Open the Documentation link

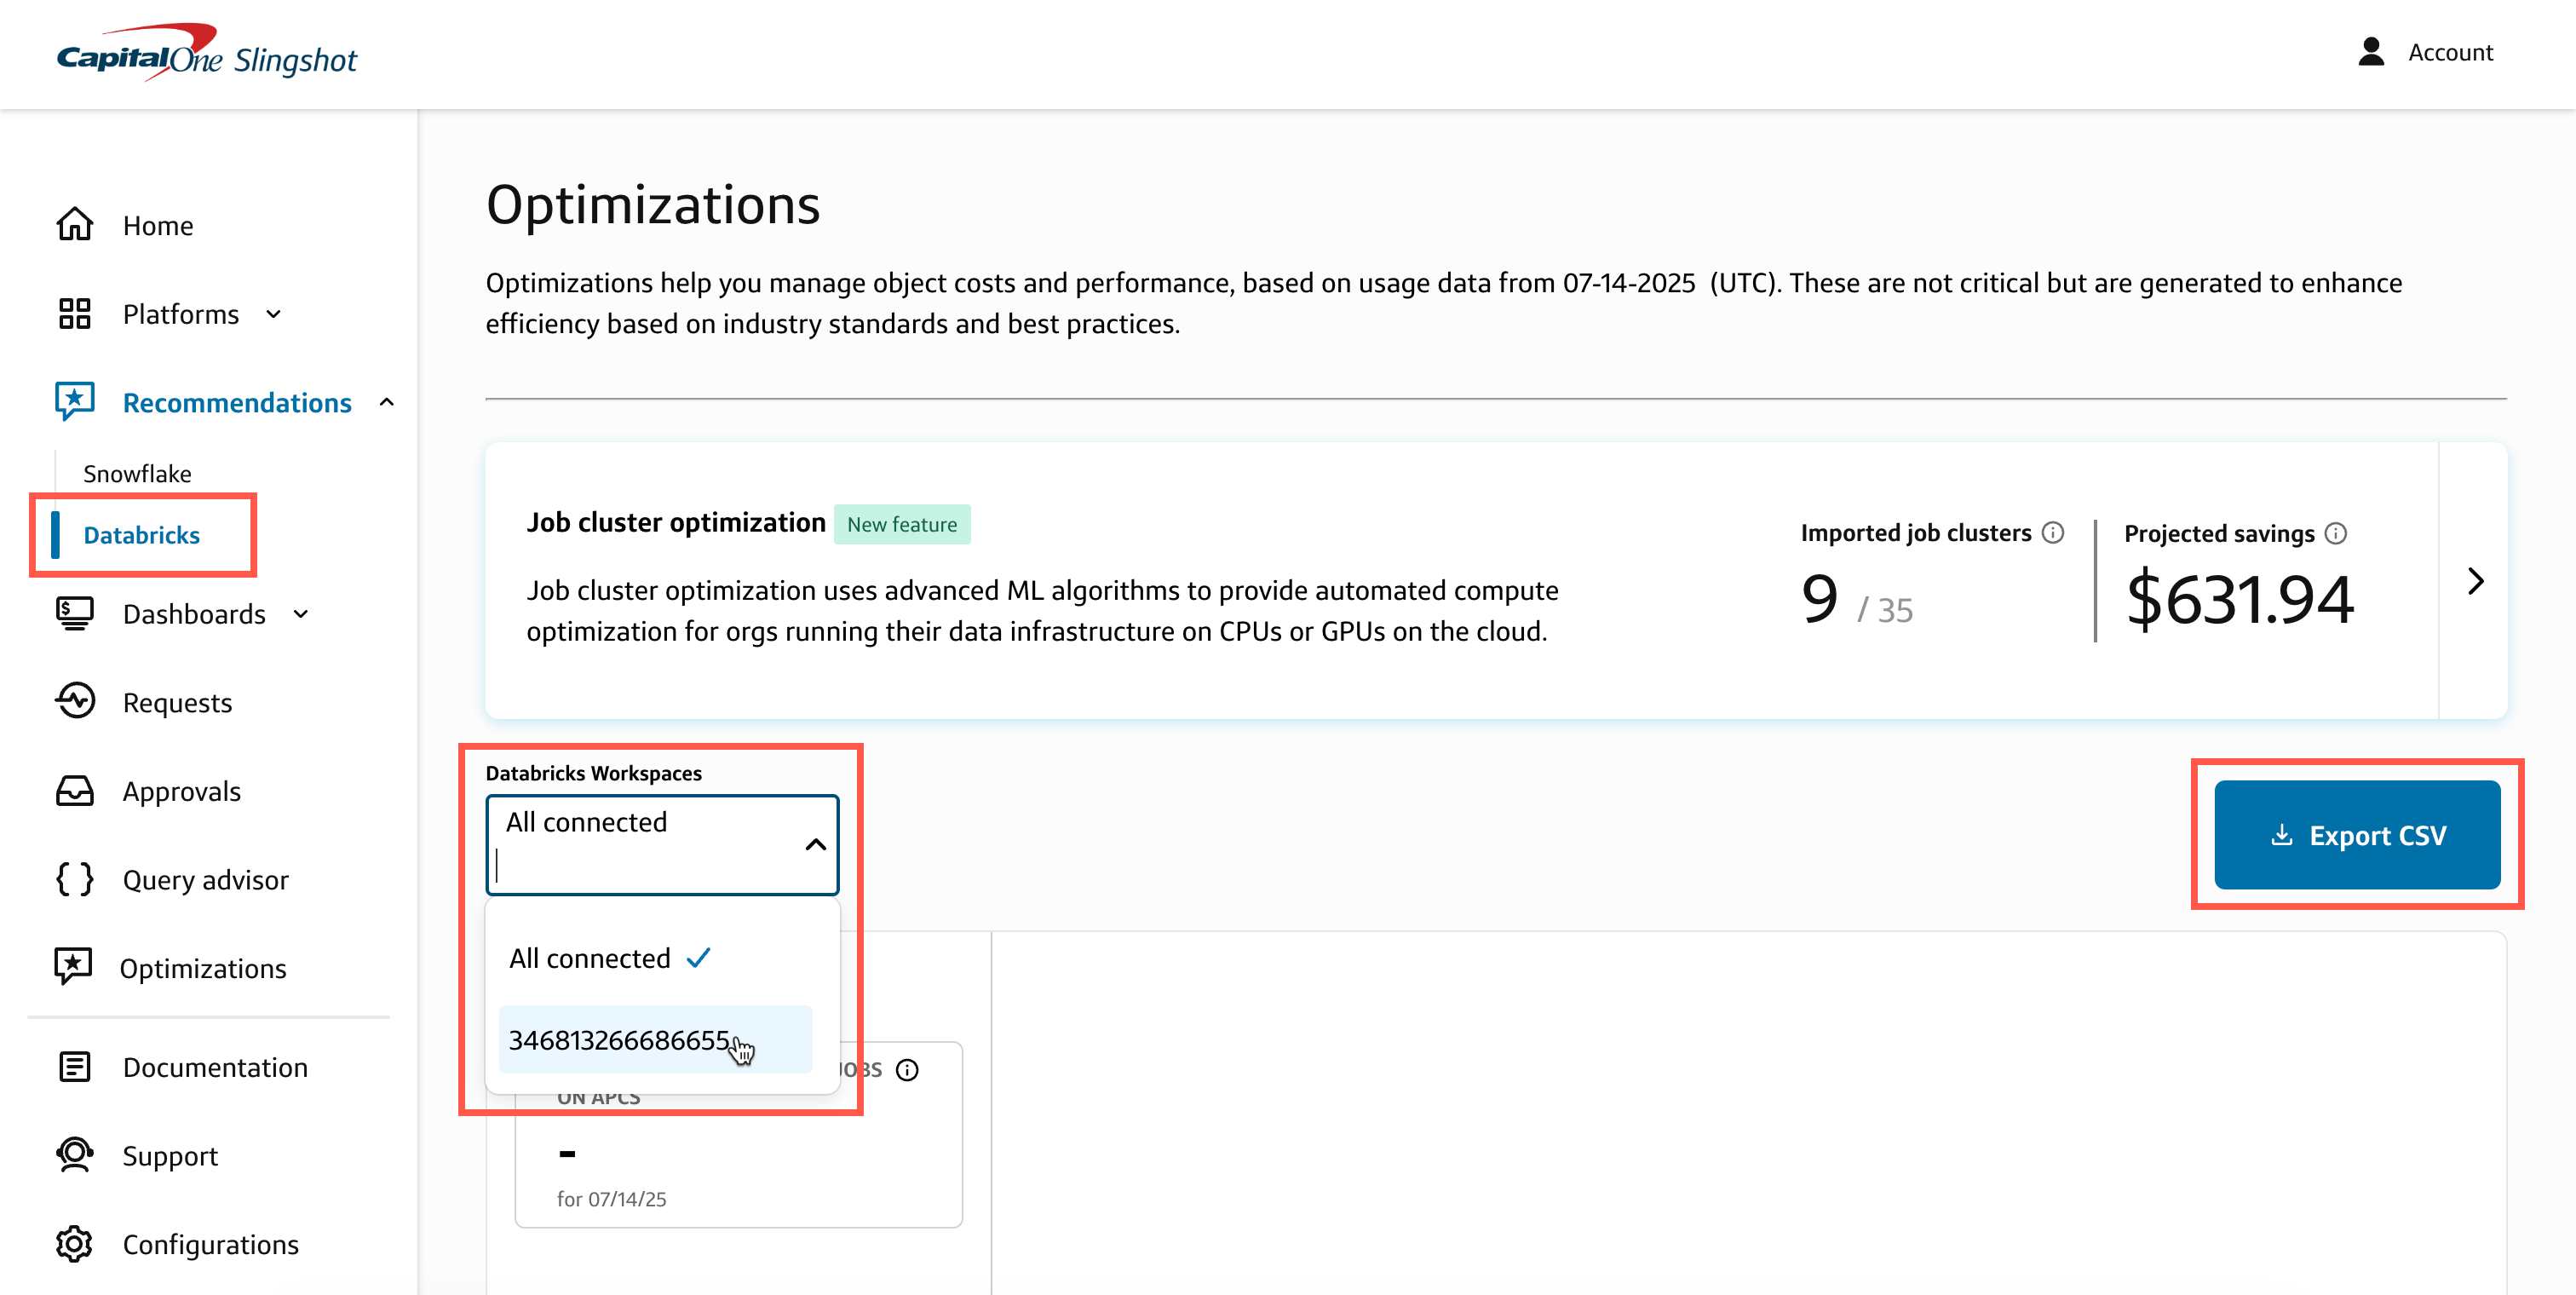(x=215, y=1068)
